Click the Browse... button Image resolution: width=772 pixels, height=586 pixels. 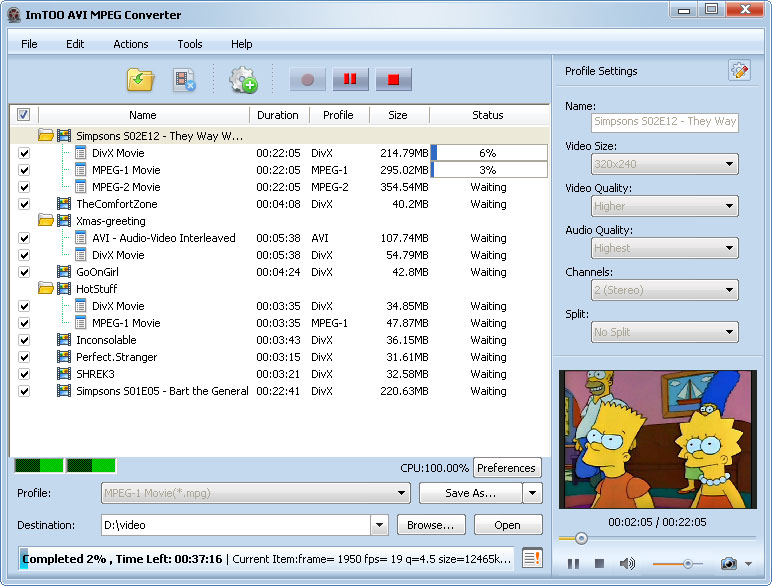(x=431, y=525)
